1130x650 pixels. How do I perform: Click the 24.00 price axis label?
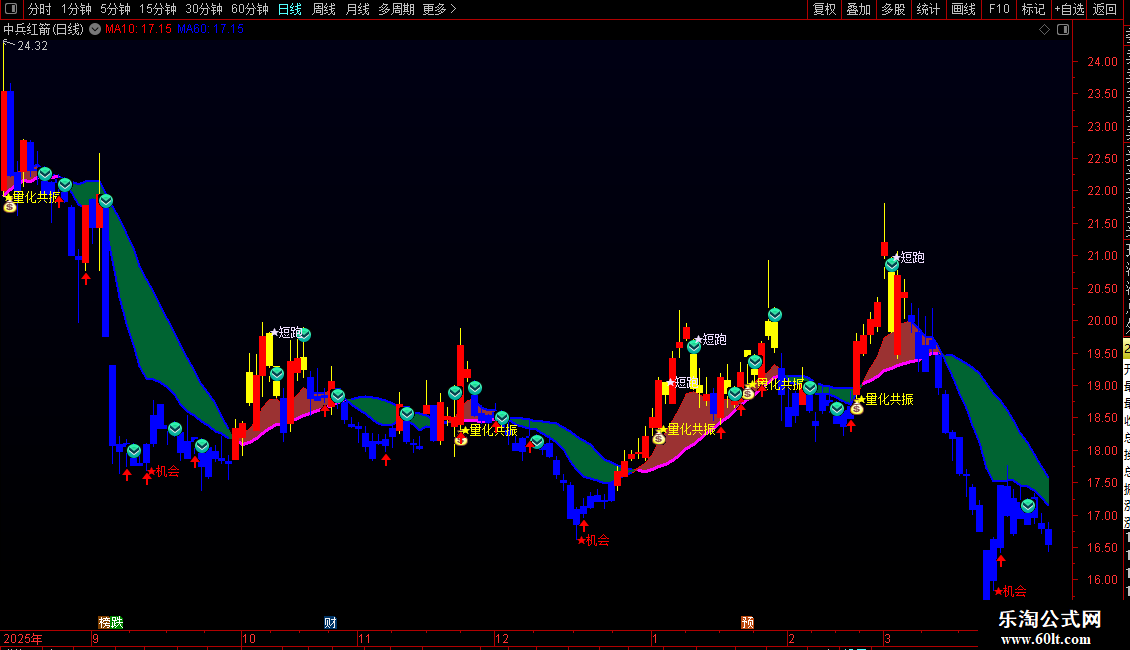click(x=1103, y=62)
